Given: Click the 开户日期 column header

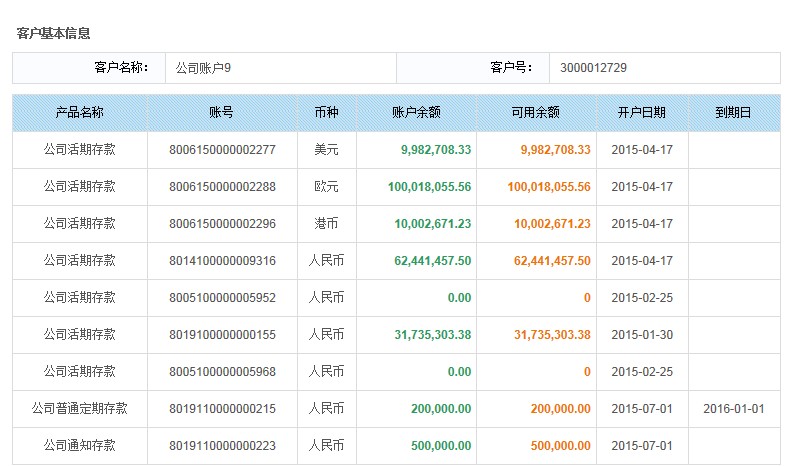Looking at the screenshot, I should 642,112.
